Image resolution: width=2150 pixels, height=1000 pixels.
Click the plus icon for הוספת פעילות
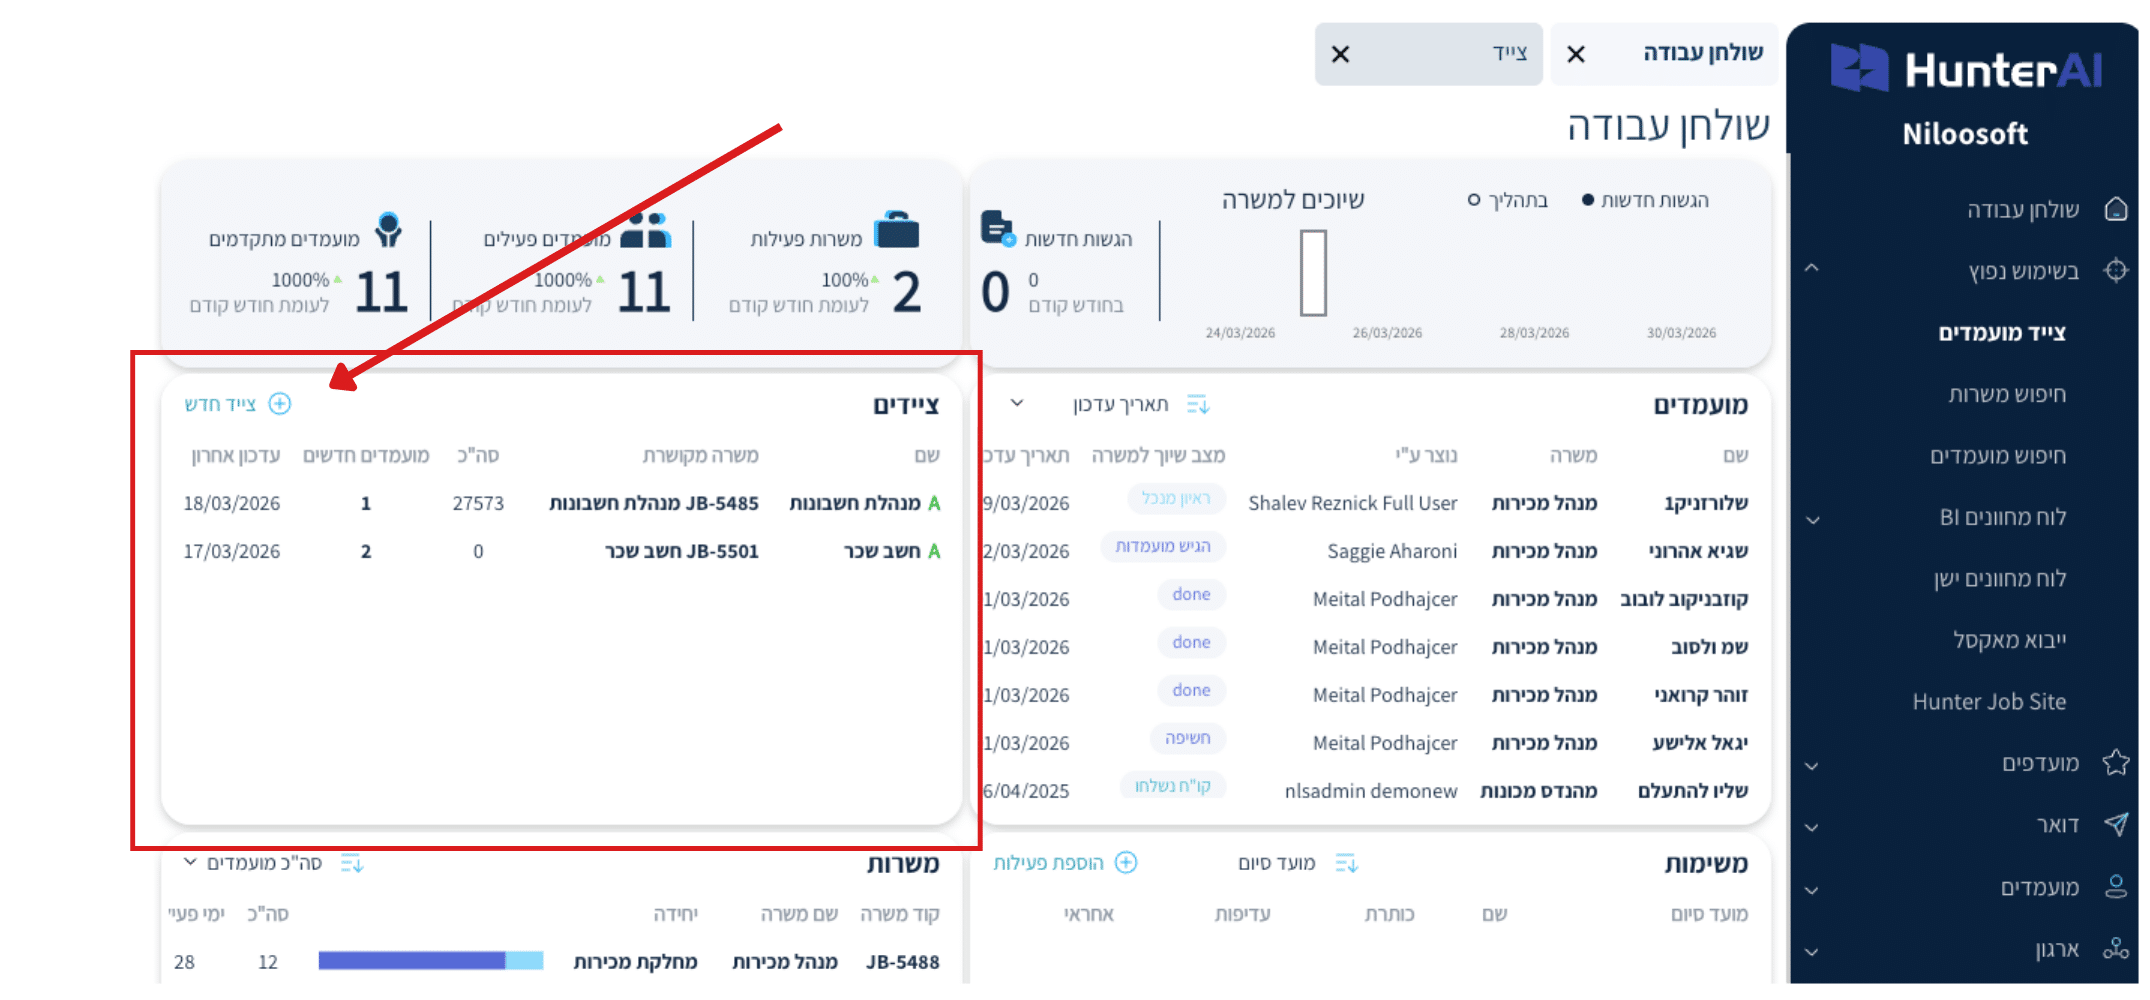point(1126,863)
